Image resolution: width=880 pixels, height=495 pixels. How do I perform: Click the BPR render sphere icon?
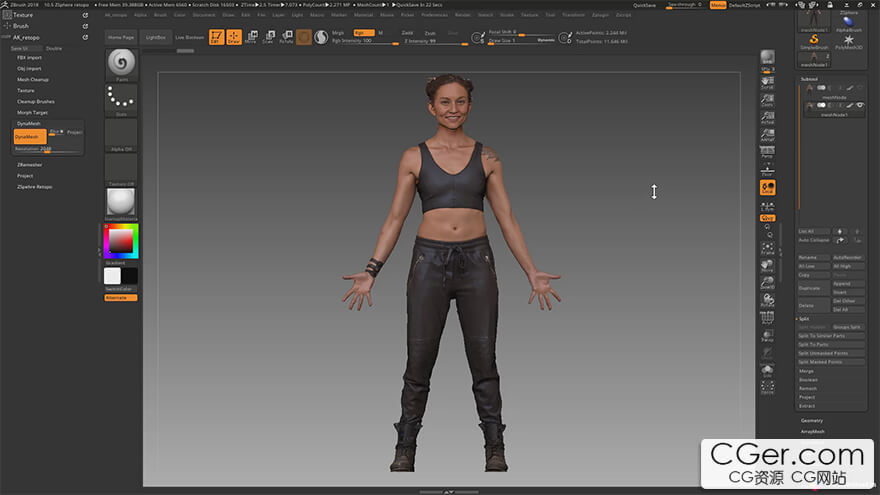click(767, 59)
